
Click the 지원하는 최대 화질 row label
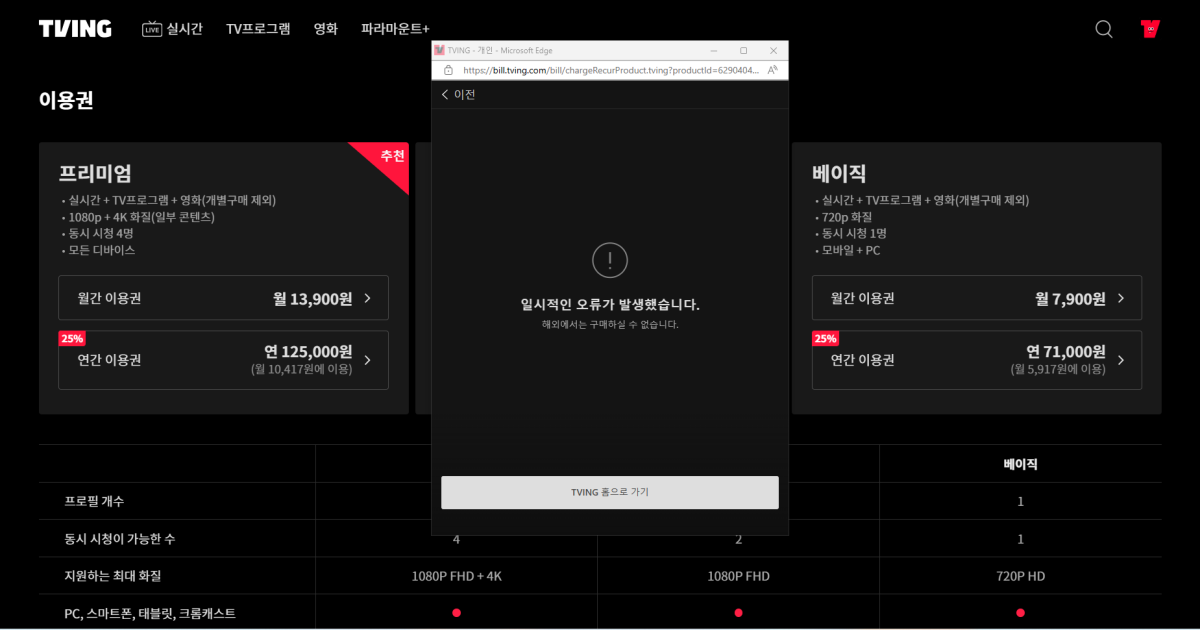[113, 576]
